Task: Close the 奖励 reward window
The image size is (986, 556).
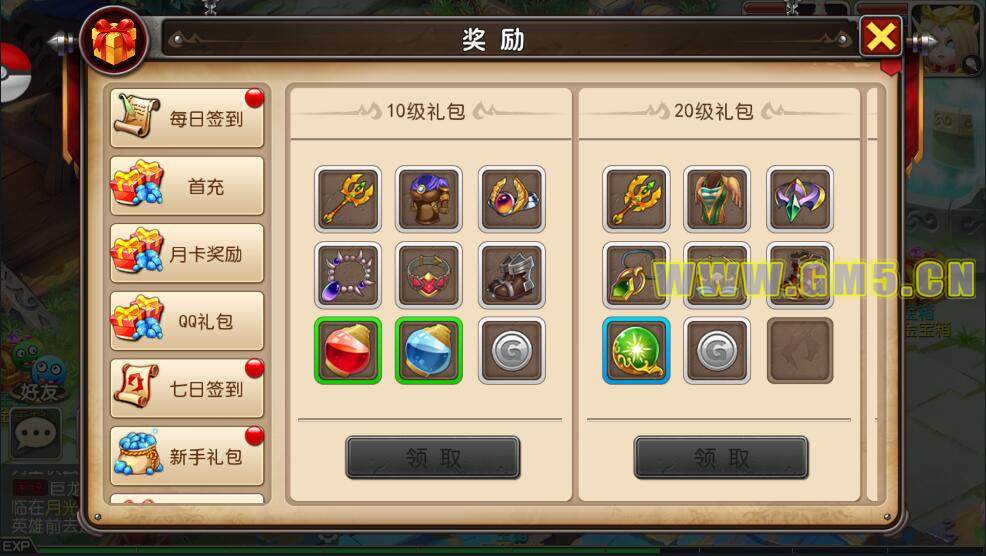Action: point(880,36)
